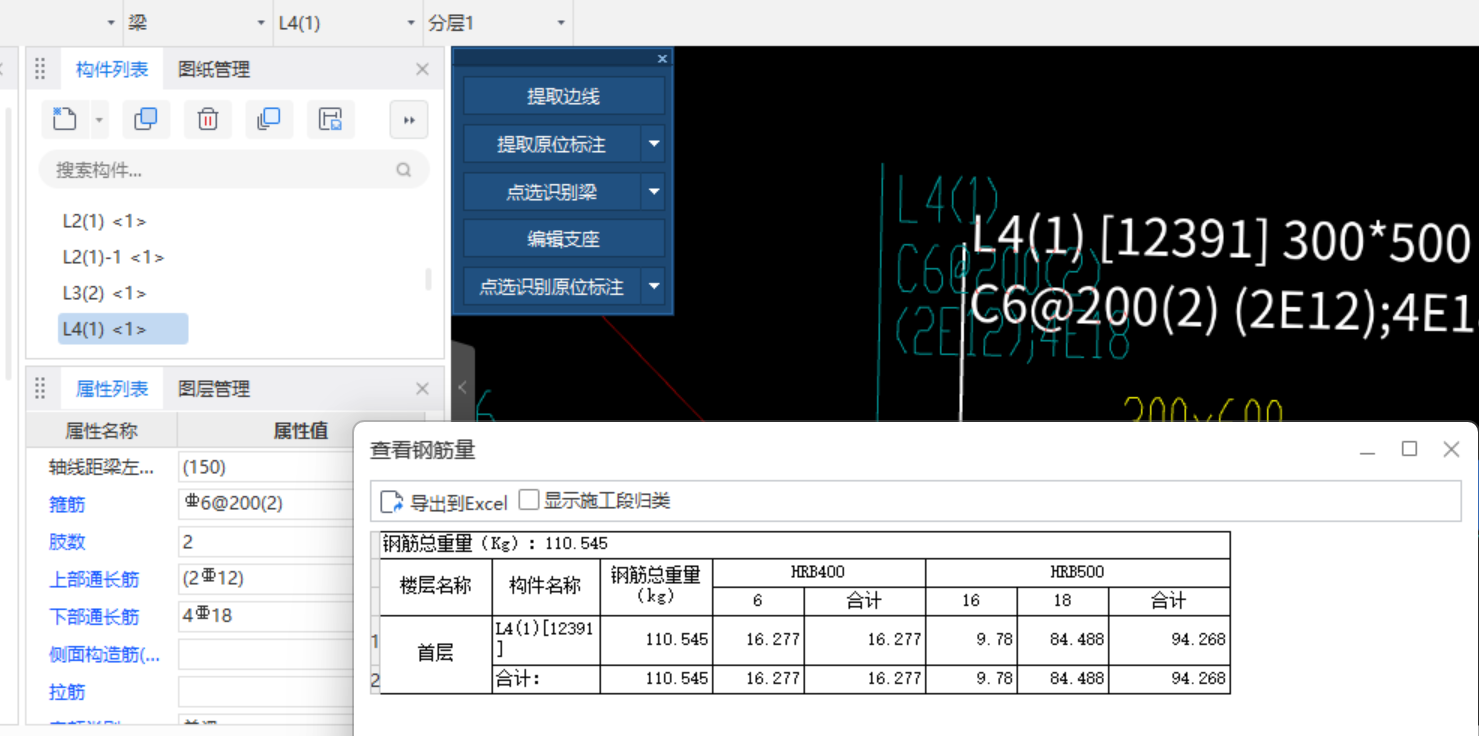
Task: Click the 编辑支座 button
Action: coord(564,239)
